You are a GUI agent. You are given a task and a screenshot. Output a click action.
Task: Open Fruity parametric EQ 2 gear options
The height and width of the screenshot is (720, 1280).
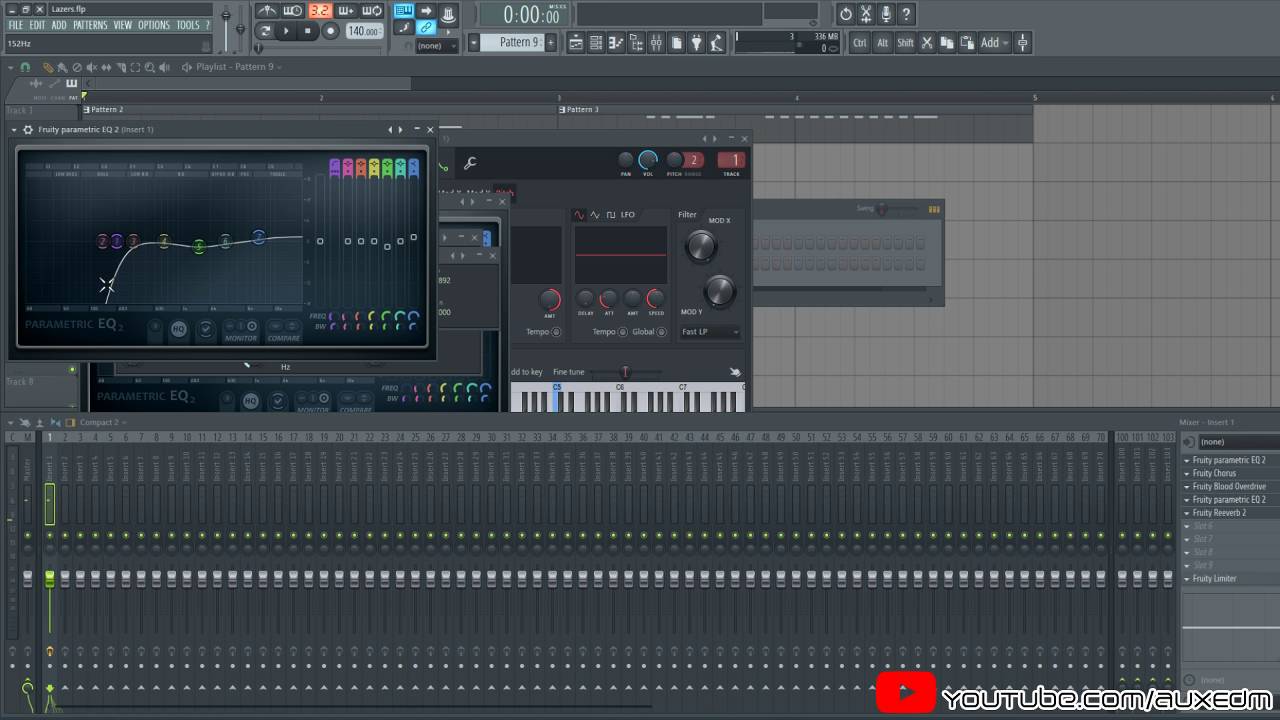click(28, 130)
